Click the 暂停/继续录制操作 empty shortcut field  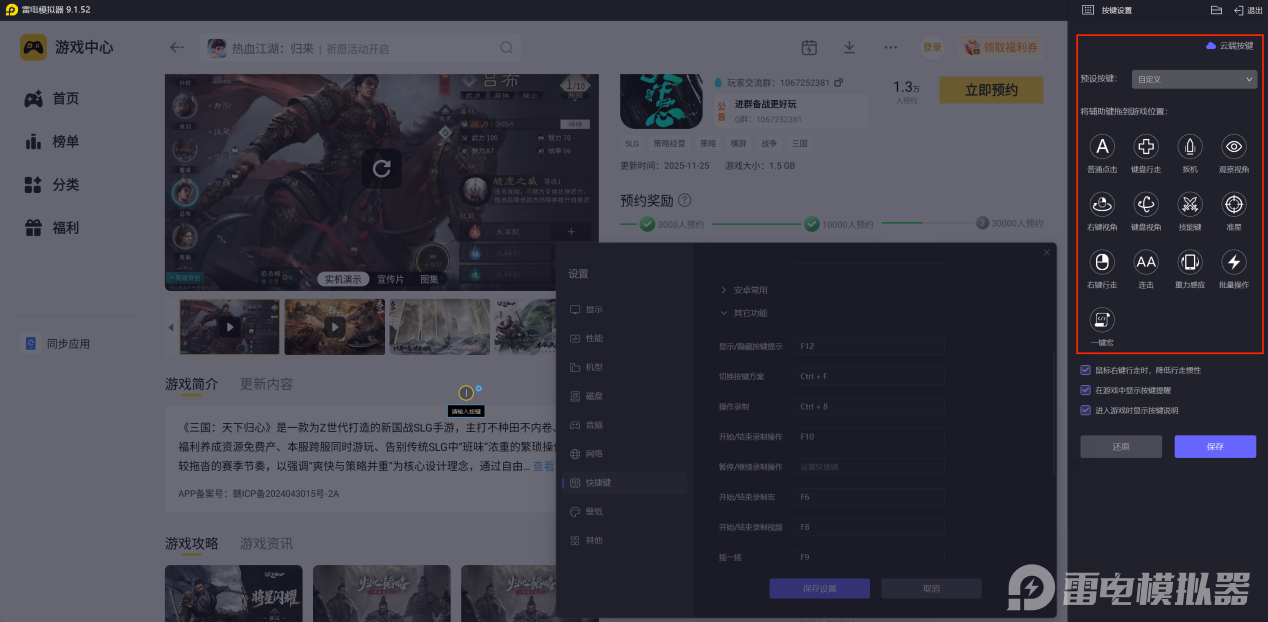[x=870, y=467]
